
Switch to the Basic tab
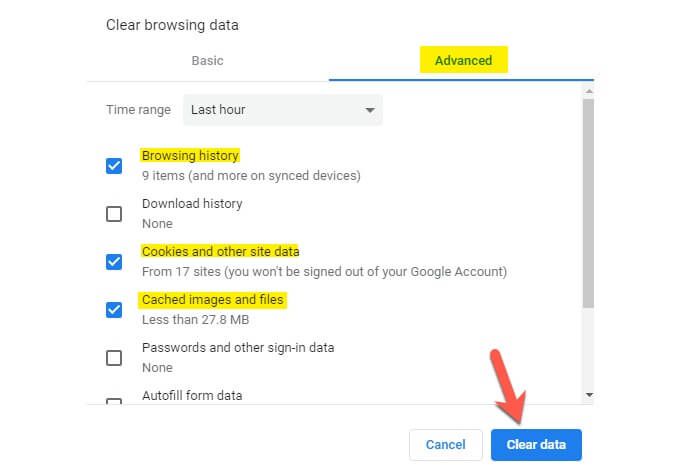[207, 61]
